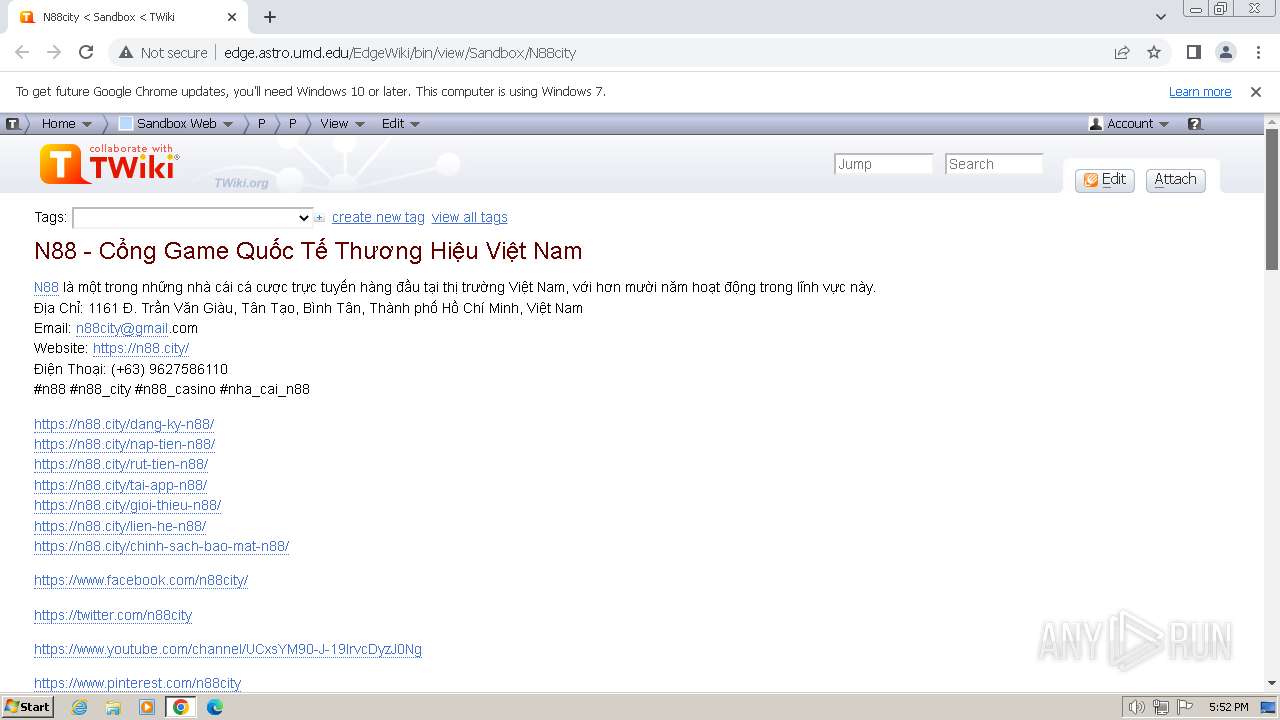Expand the Home dropdown menu
The height and width of the screenshot is (720, 1280).
[66, 124]
